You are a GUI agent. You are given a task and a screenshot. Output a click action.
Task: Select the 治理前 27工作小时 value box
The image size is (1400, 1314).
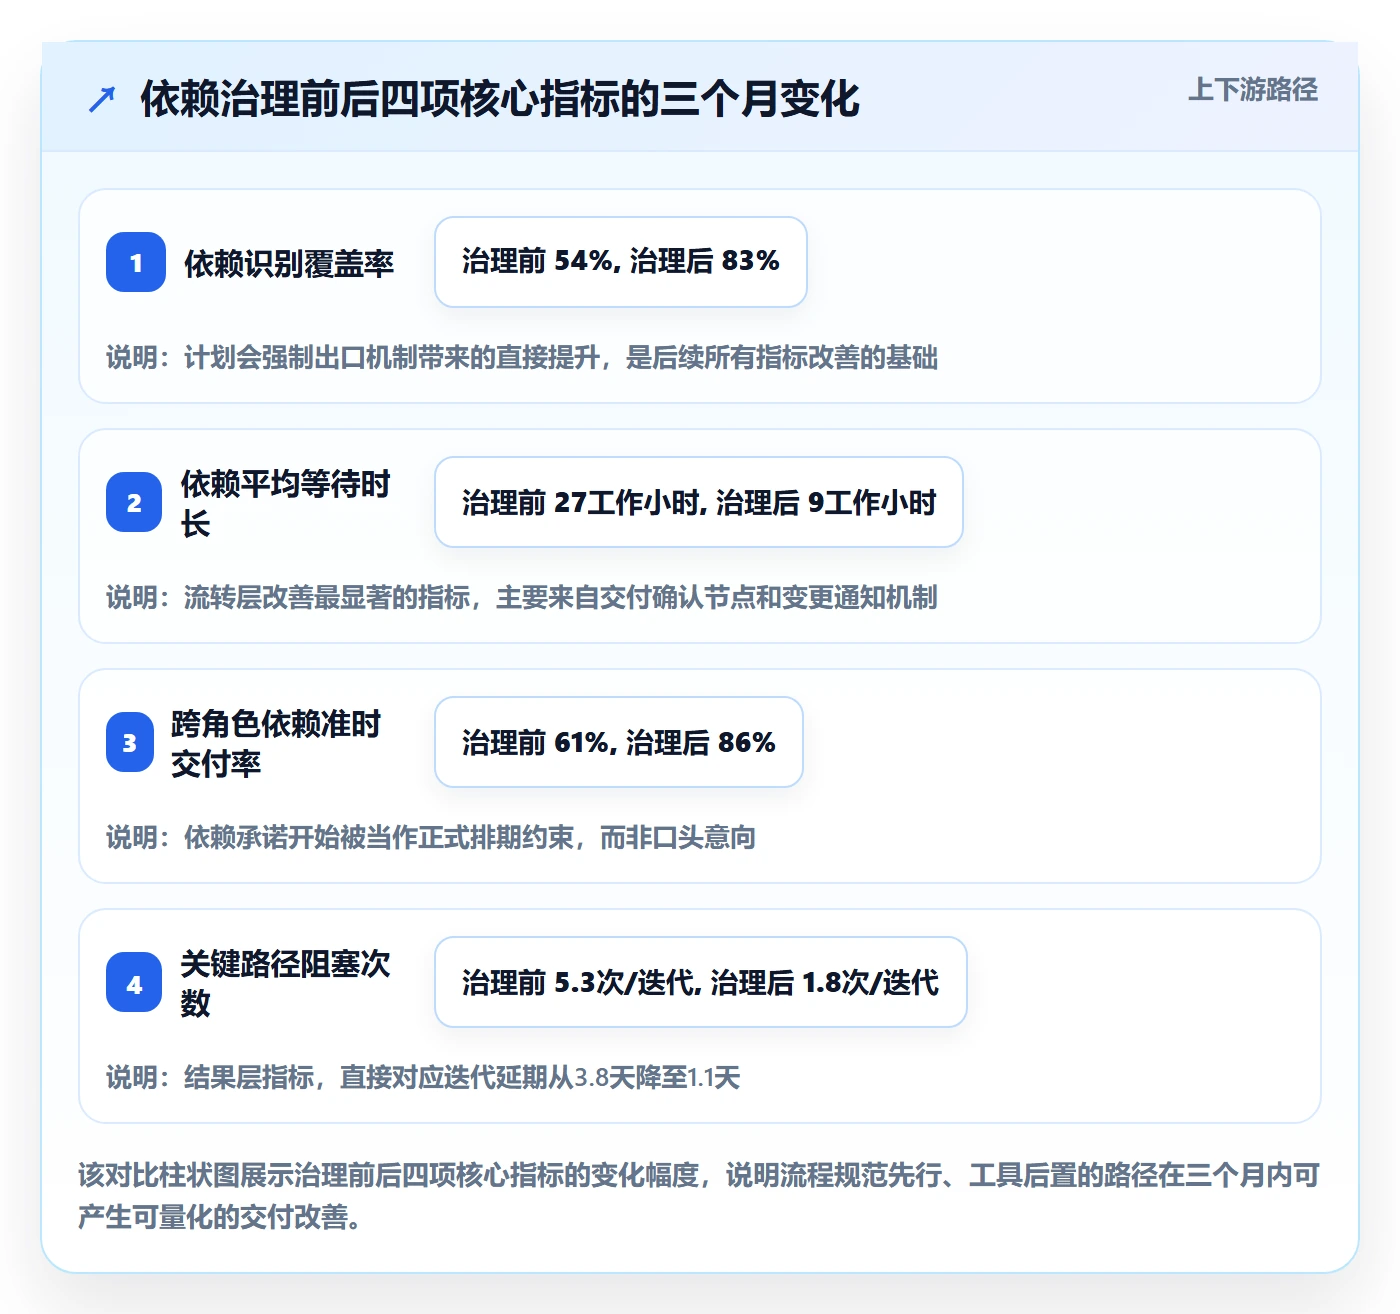tap(699, 502)
